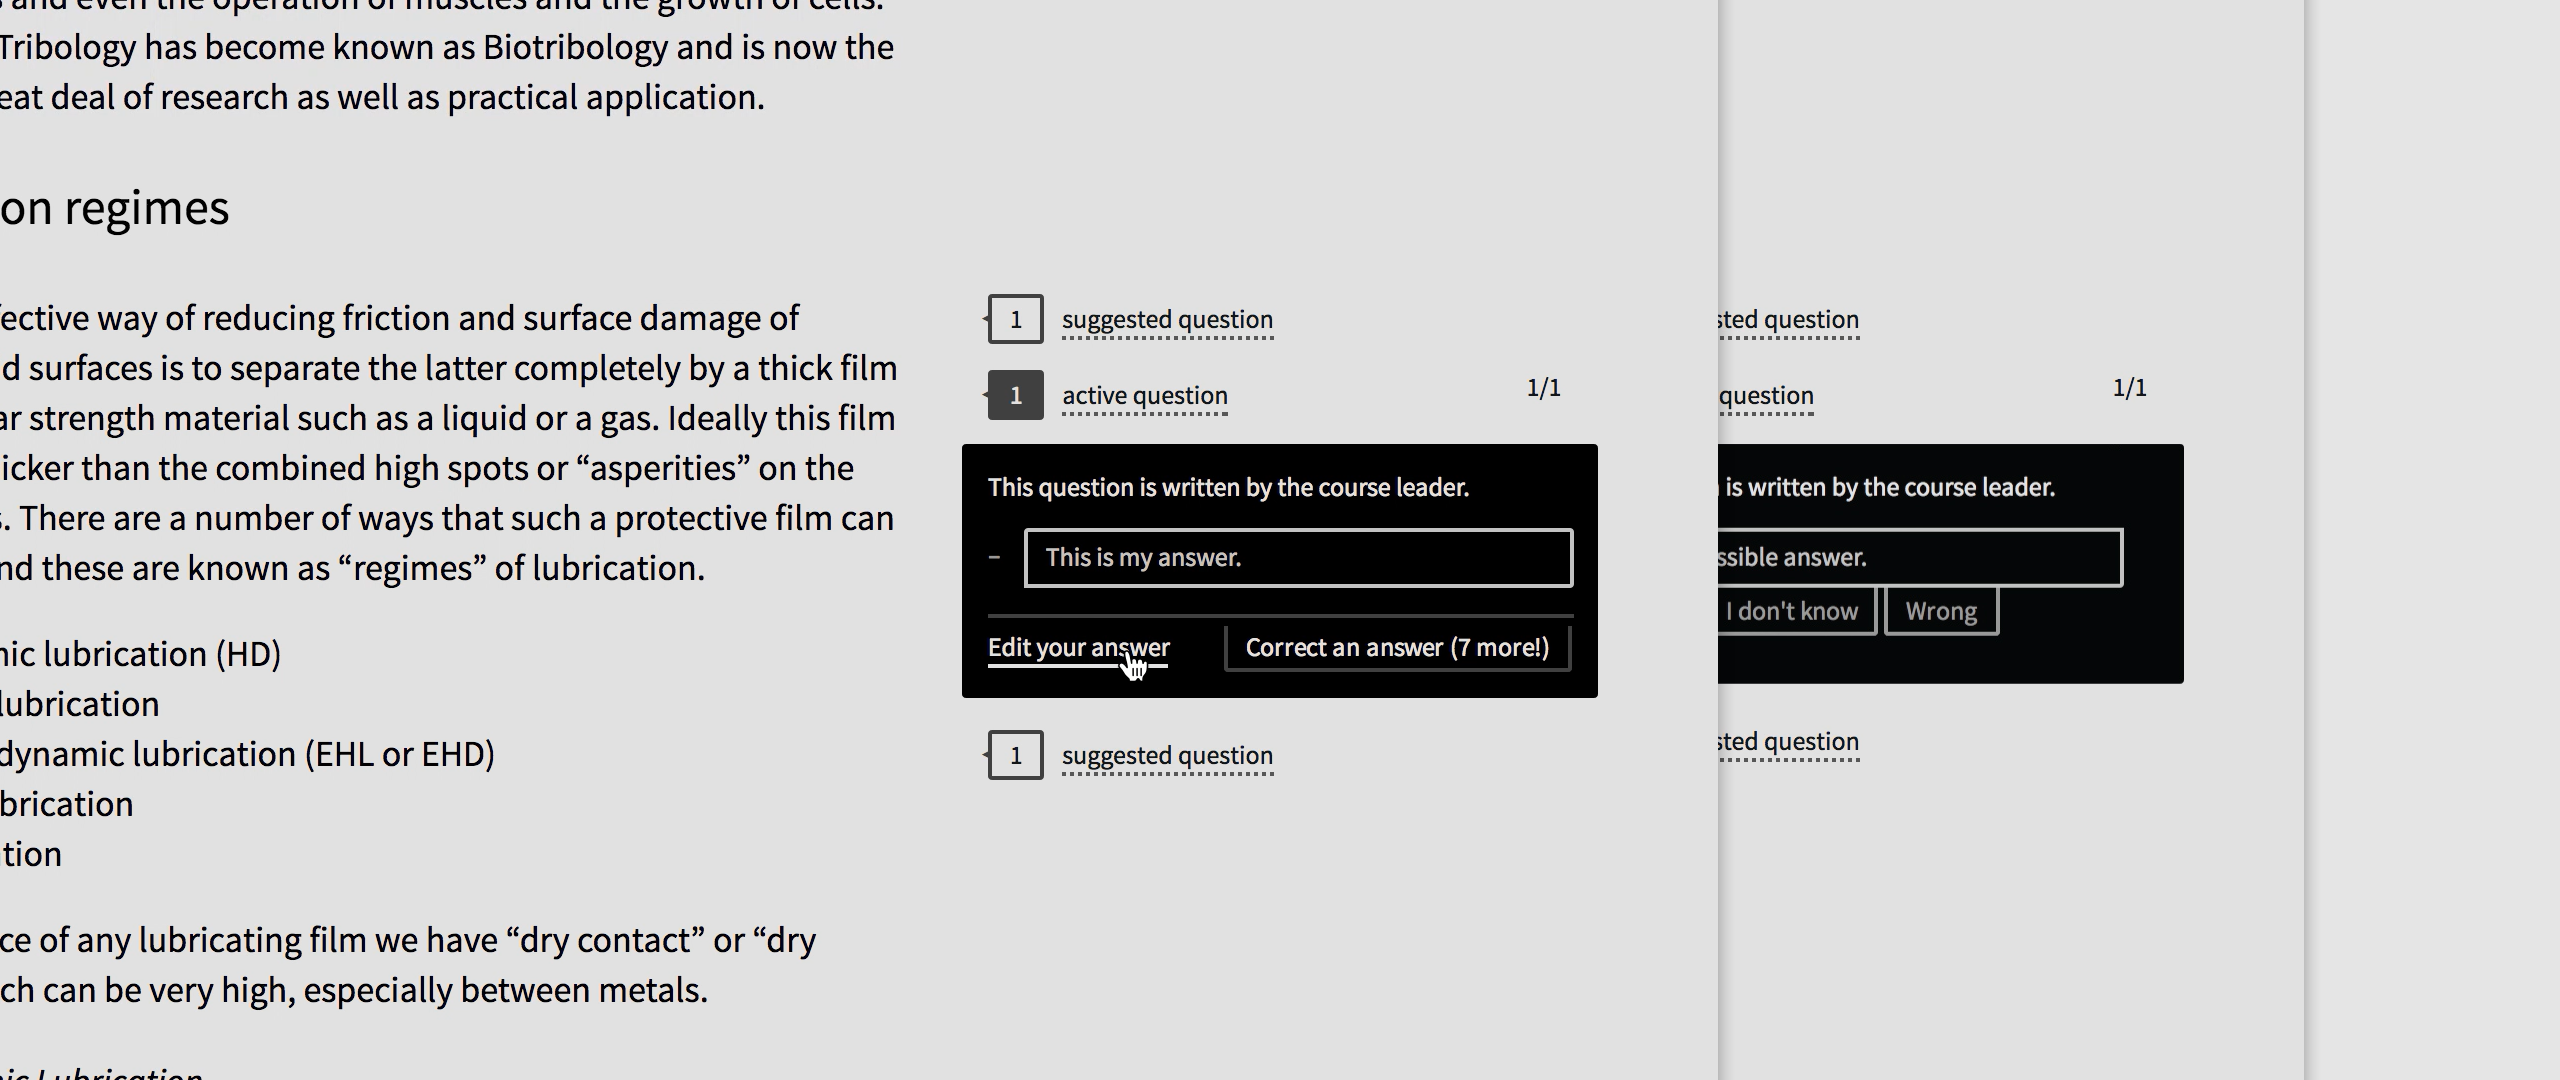Image resolution: width=2560 pixels, height=1080 pixels.
Task: Click the hand-cursor highlighted "Edit your answer" text
Action: 1077,647
